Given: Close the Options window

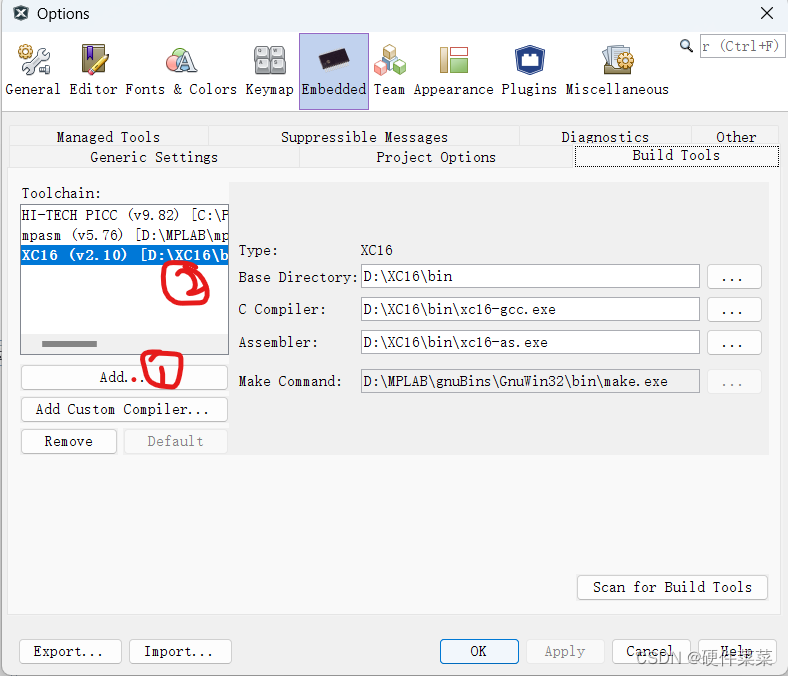Looking at the screenshot, I should (x=766, y=13).
